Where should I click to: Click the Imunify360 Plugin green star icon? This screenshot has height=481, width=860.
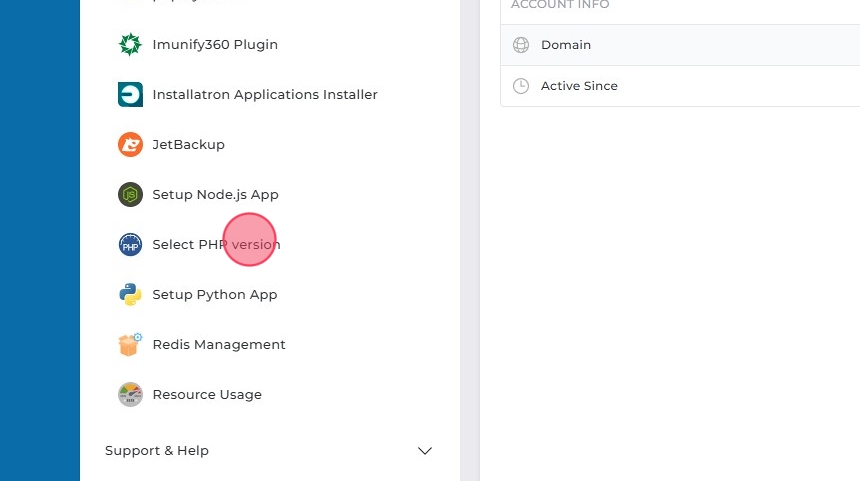(130, 45)
